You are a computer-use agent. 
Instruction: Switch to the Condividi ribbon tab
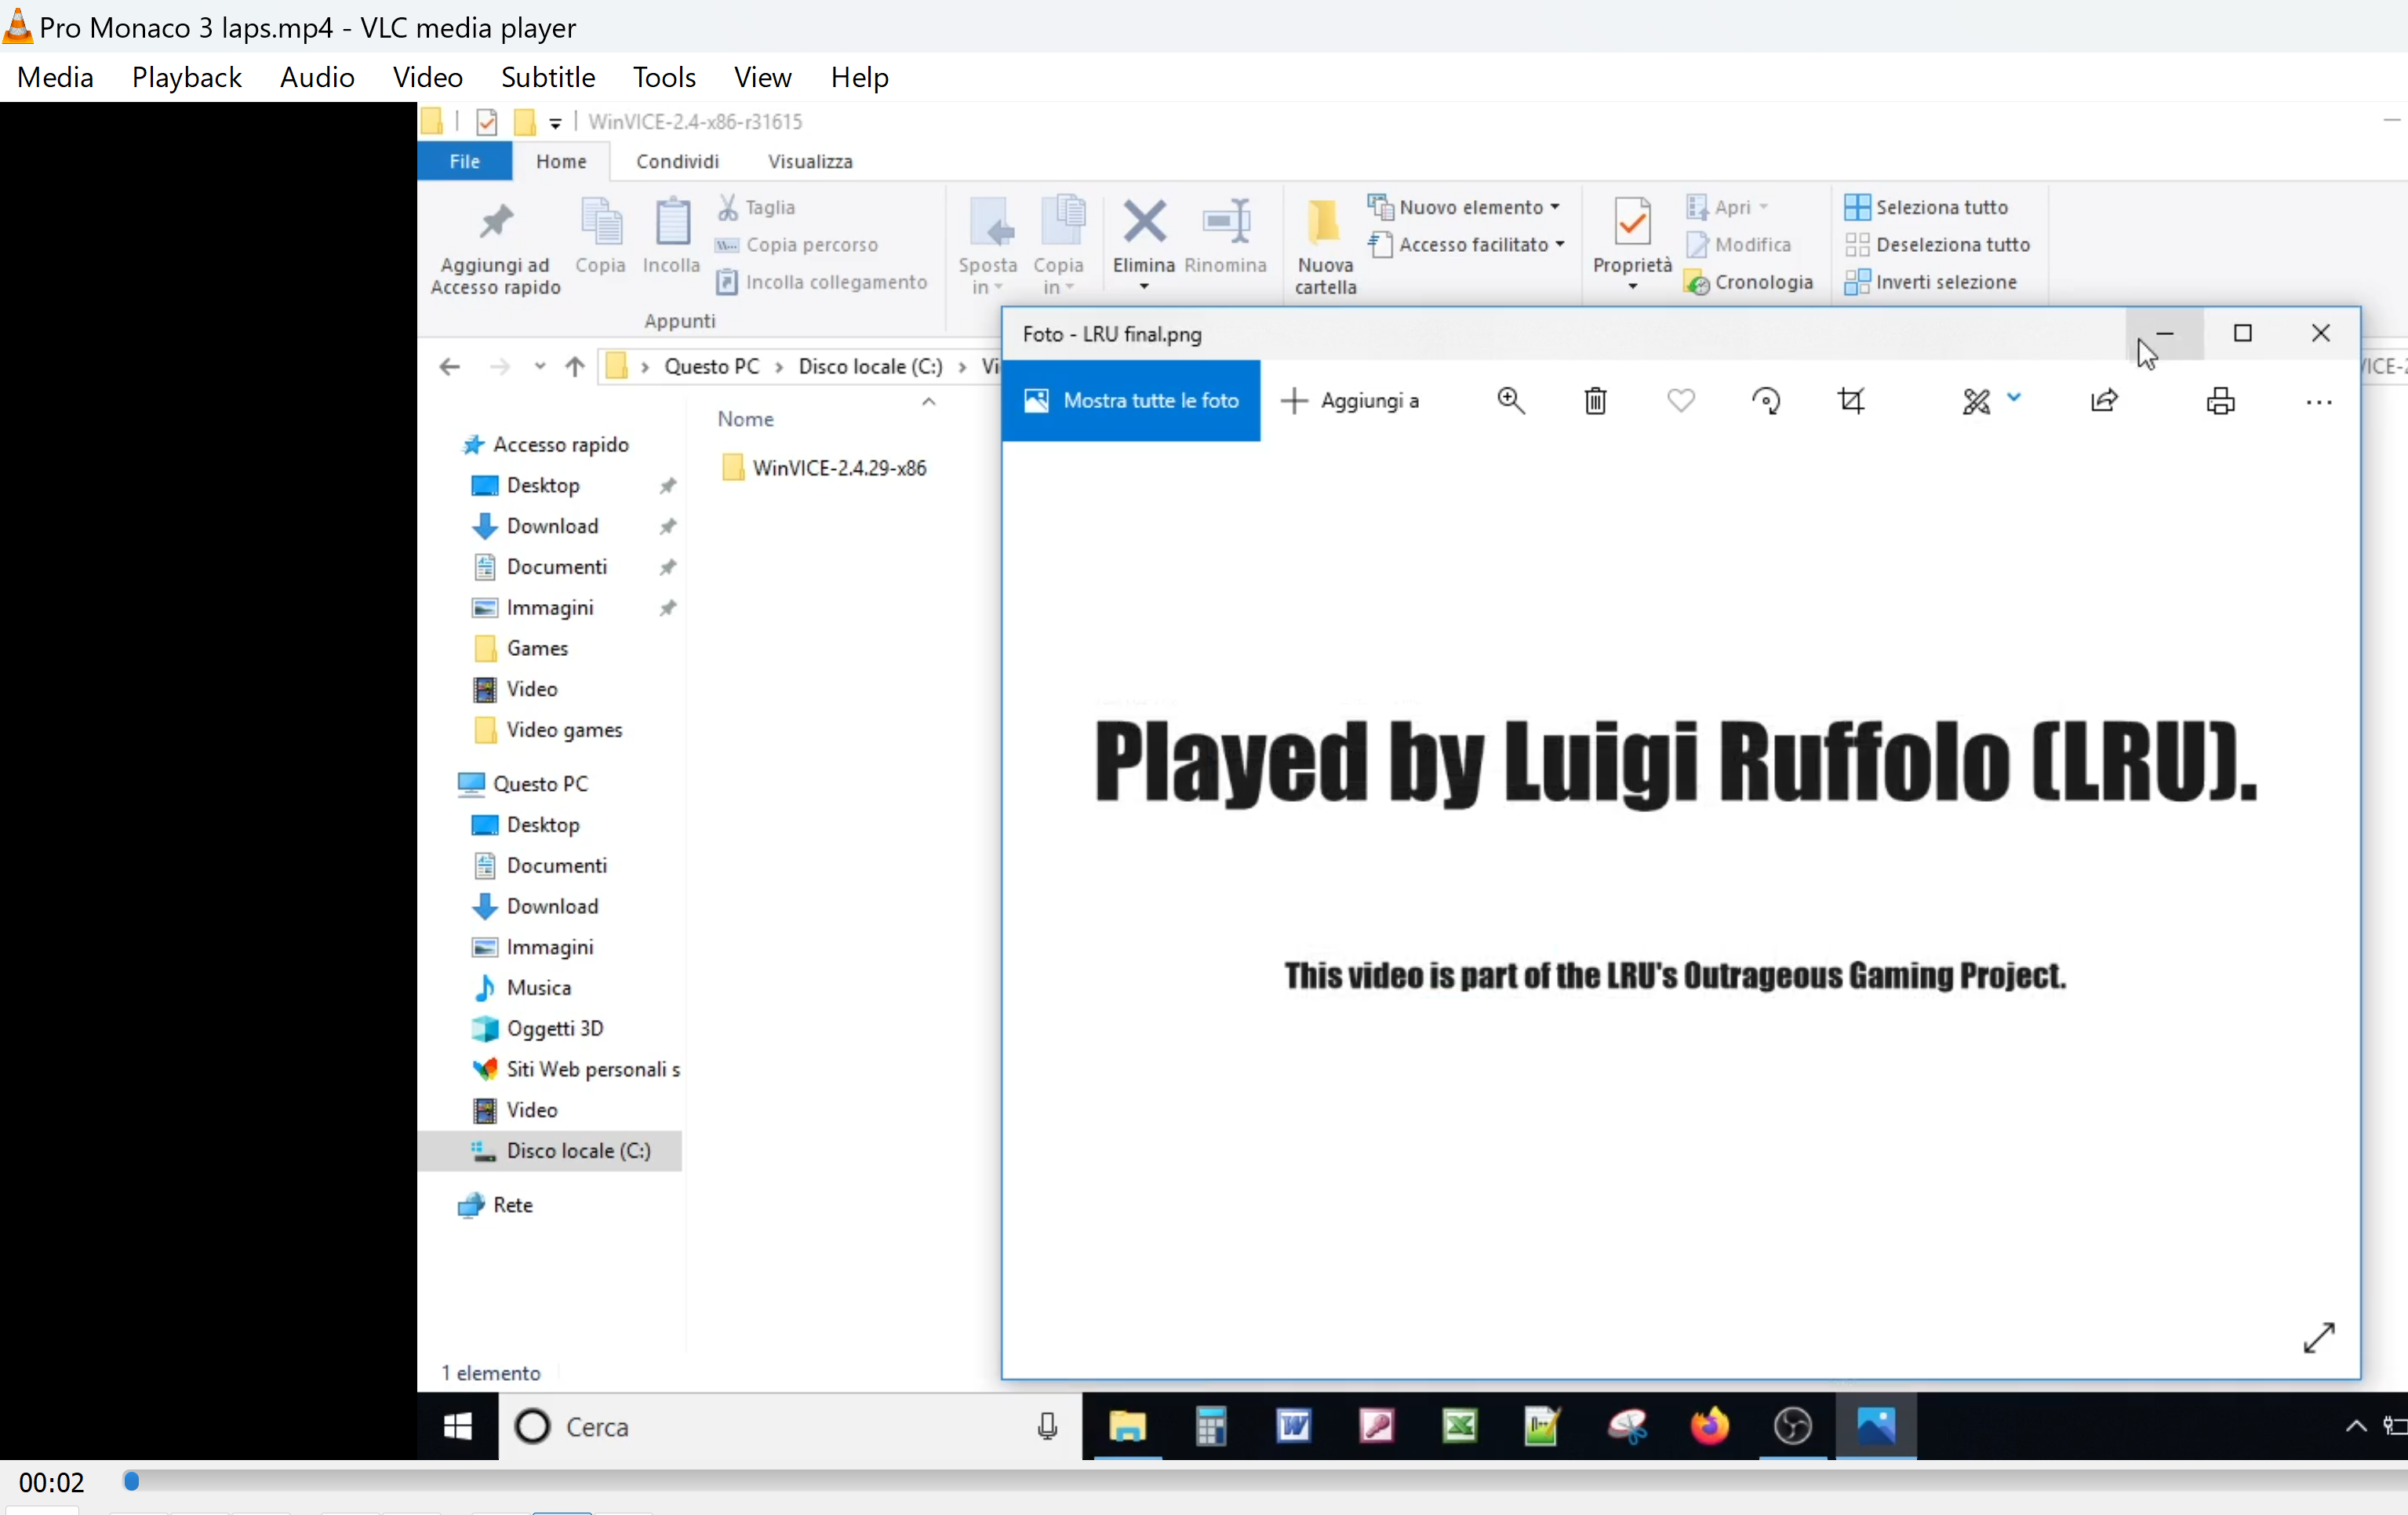point(677,161)
